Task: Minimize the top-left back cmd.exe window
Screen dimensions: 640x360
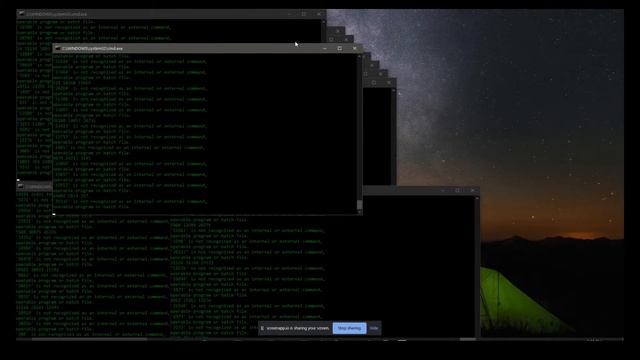Action: pyautogui.click(x=289, y=14)
